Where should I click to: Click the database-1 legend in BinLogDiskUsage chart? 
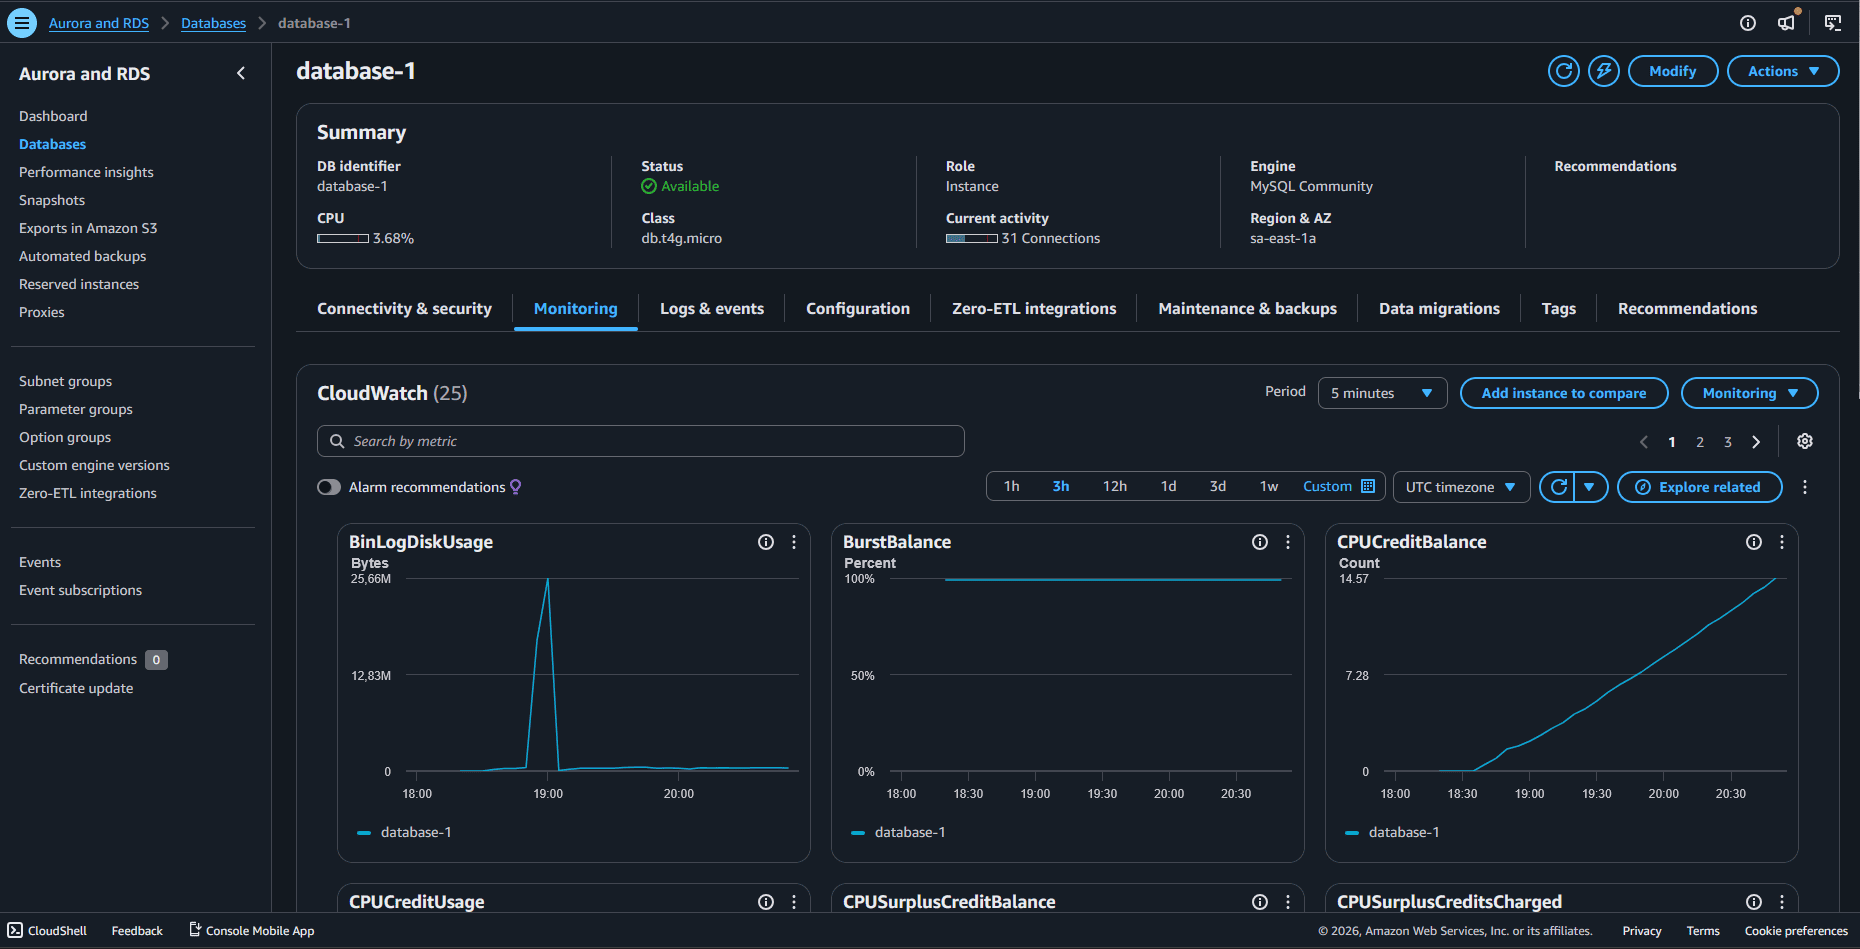(x=405, y=832)
